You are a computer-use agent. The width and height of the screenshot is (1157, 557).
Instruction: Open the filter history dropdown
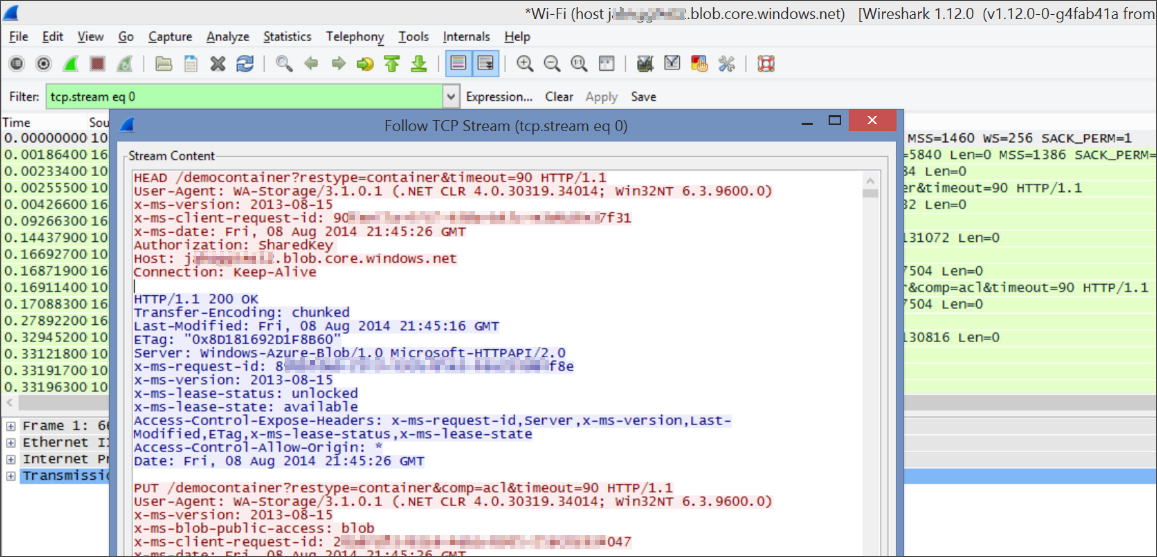pyautogui.click(x=452, y=97)
